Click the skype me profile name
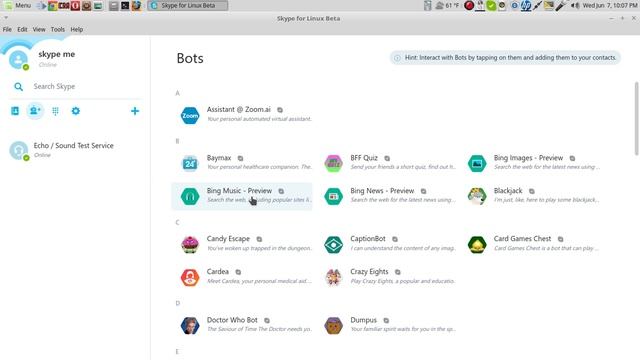The height and width of the screenshot is (360, 640). 57,54
